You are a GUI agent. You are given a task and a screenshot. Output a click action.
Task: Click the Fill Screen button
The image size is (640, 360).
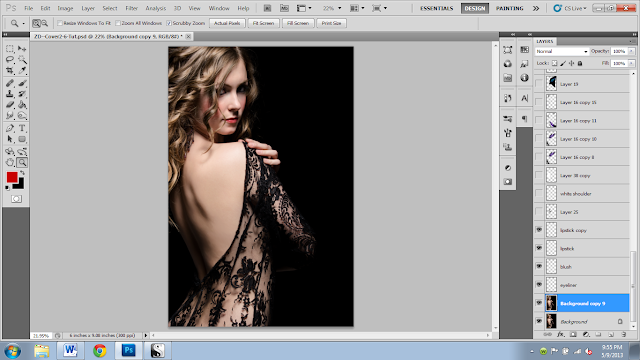point(298,23)
